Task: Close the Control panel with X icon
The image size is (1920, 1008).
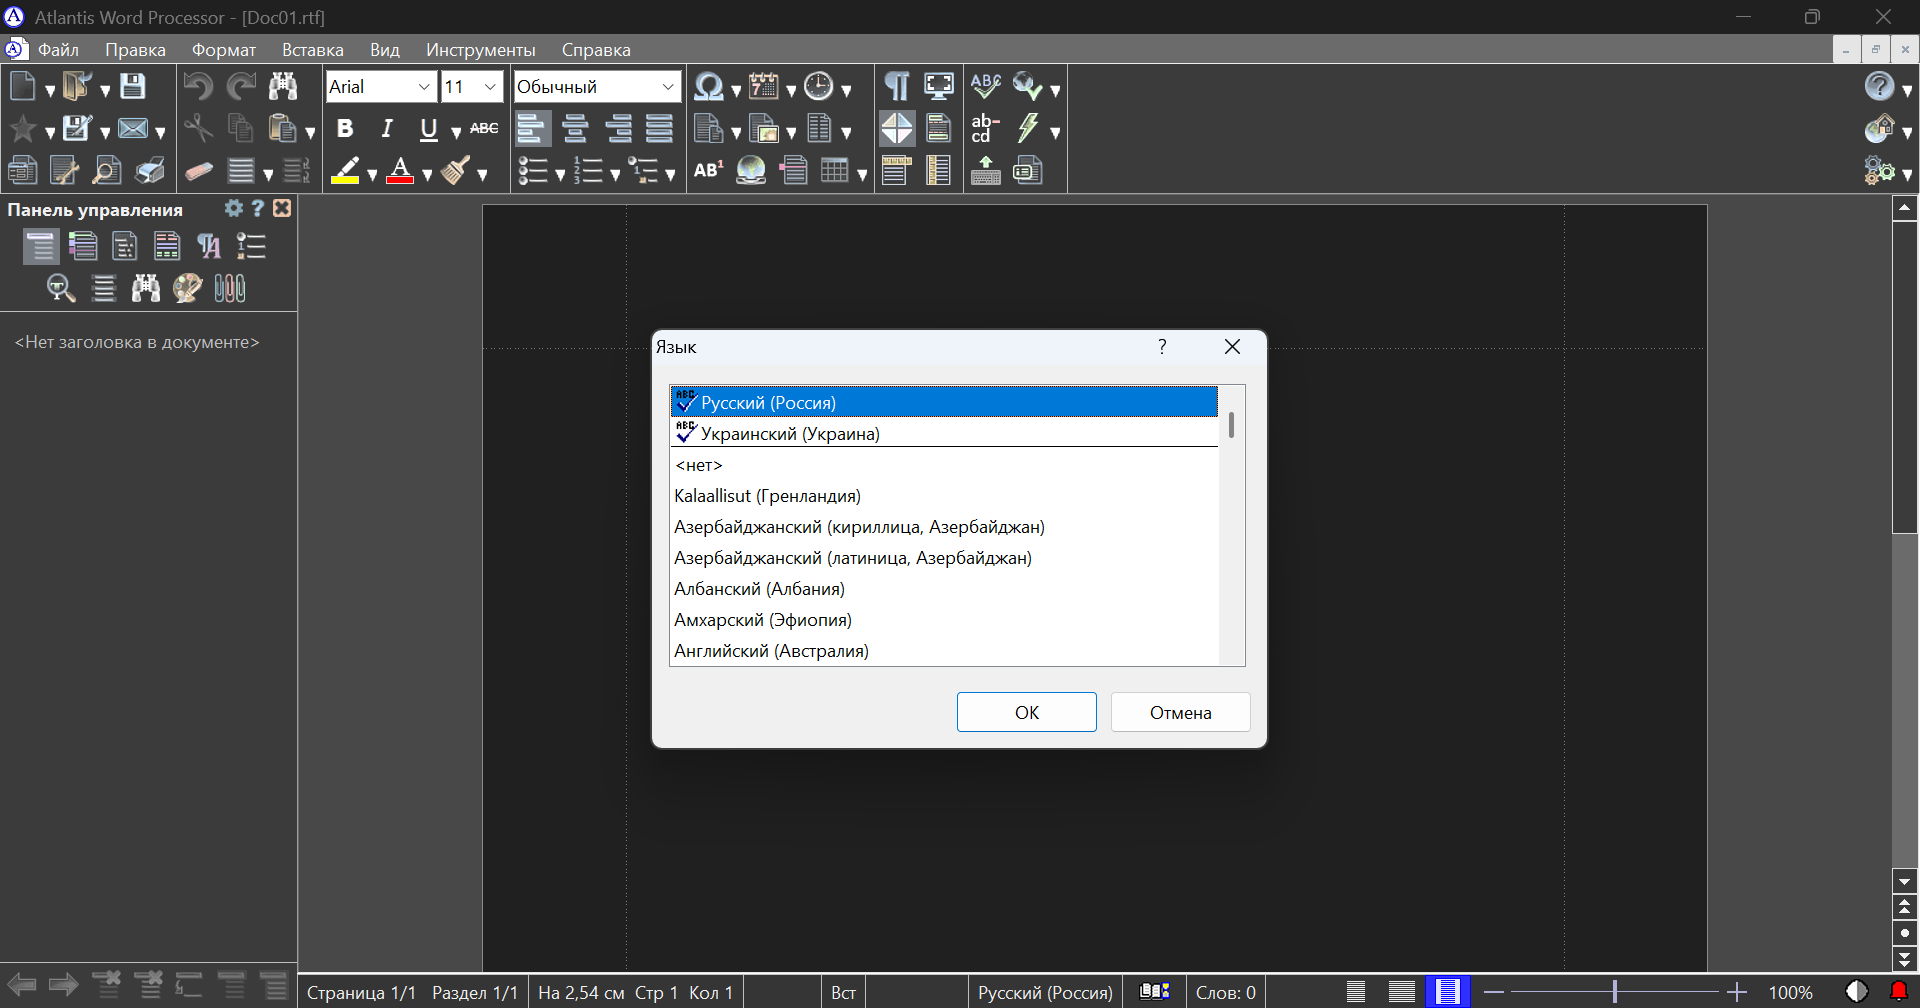Action: click(282, 208)
